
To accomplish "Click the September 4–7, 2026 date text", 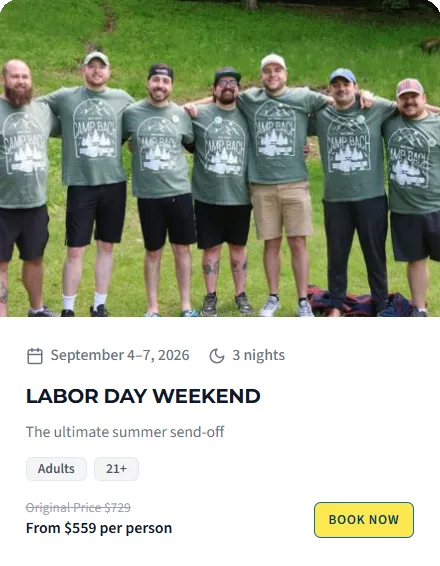I will [120, 355].
